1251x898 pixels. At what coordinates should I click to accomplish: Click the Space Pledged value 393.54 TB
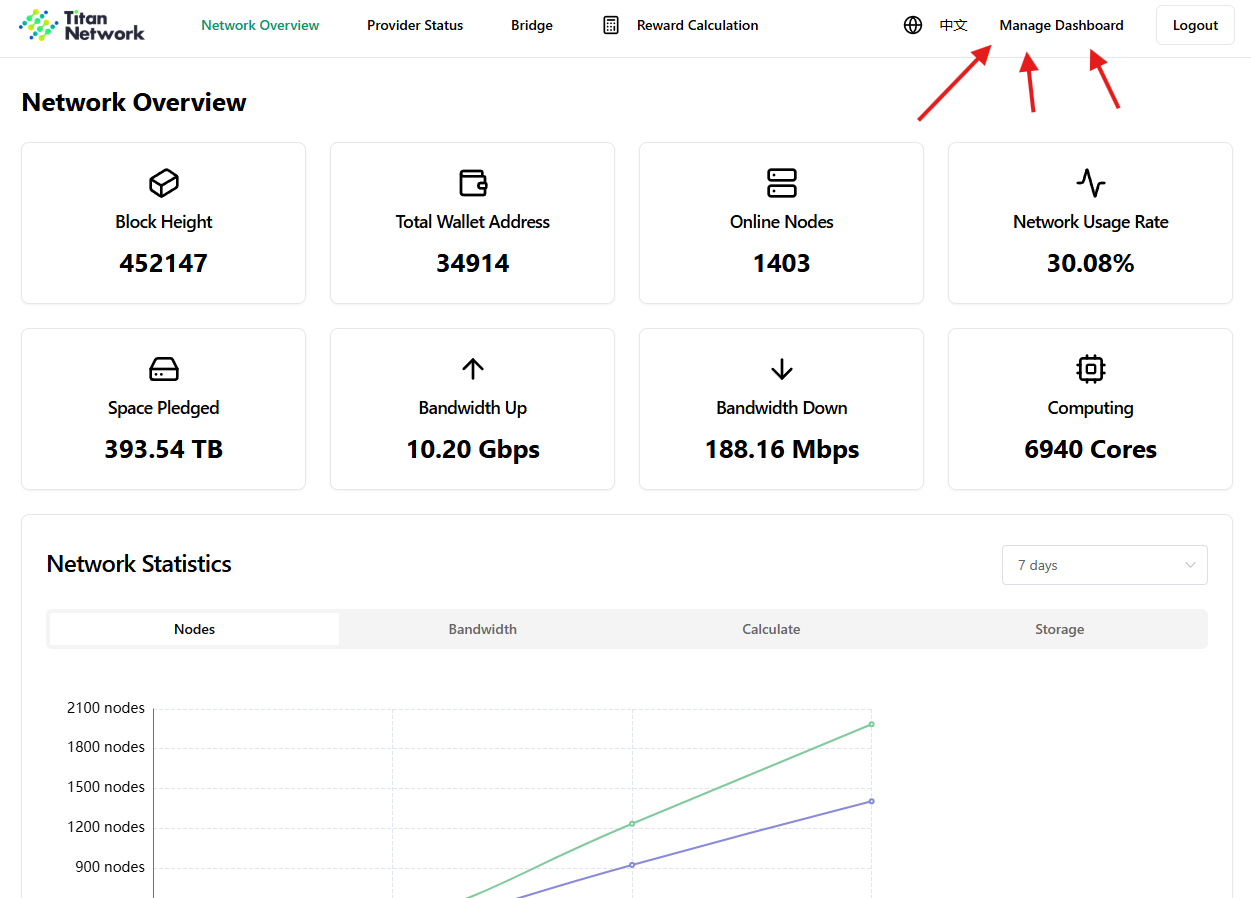click(x=164, y=449)
